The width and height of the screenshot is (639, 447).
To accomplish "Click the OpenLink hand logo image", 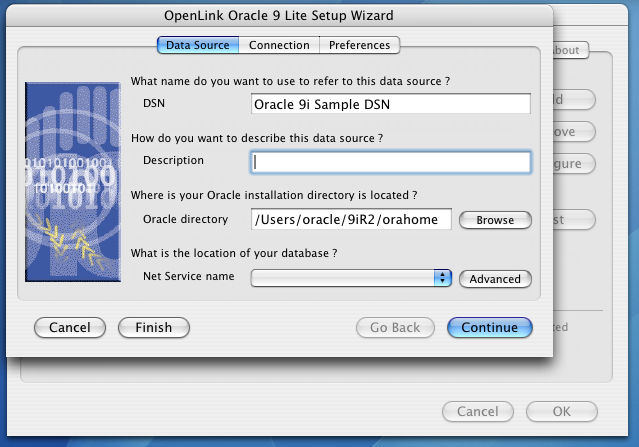I will (x=73, y=182).
